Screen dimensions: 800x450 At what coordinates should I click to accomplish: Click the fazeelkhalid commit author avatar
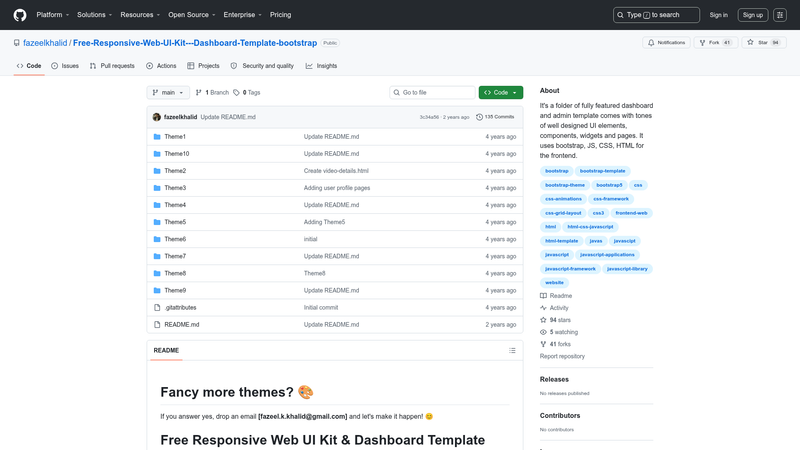(157, 117)
